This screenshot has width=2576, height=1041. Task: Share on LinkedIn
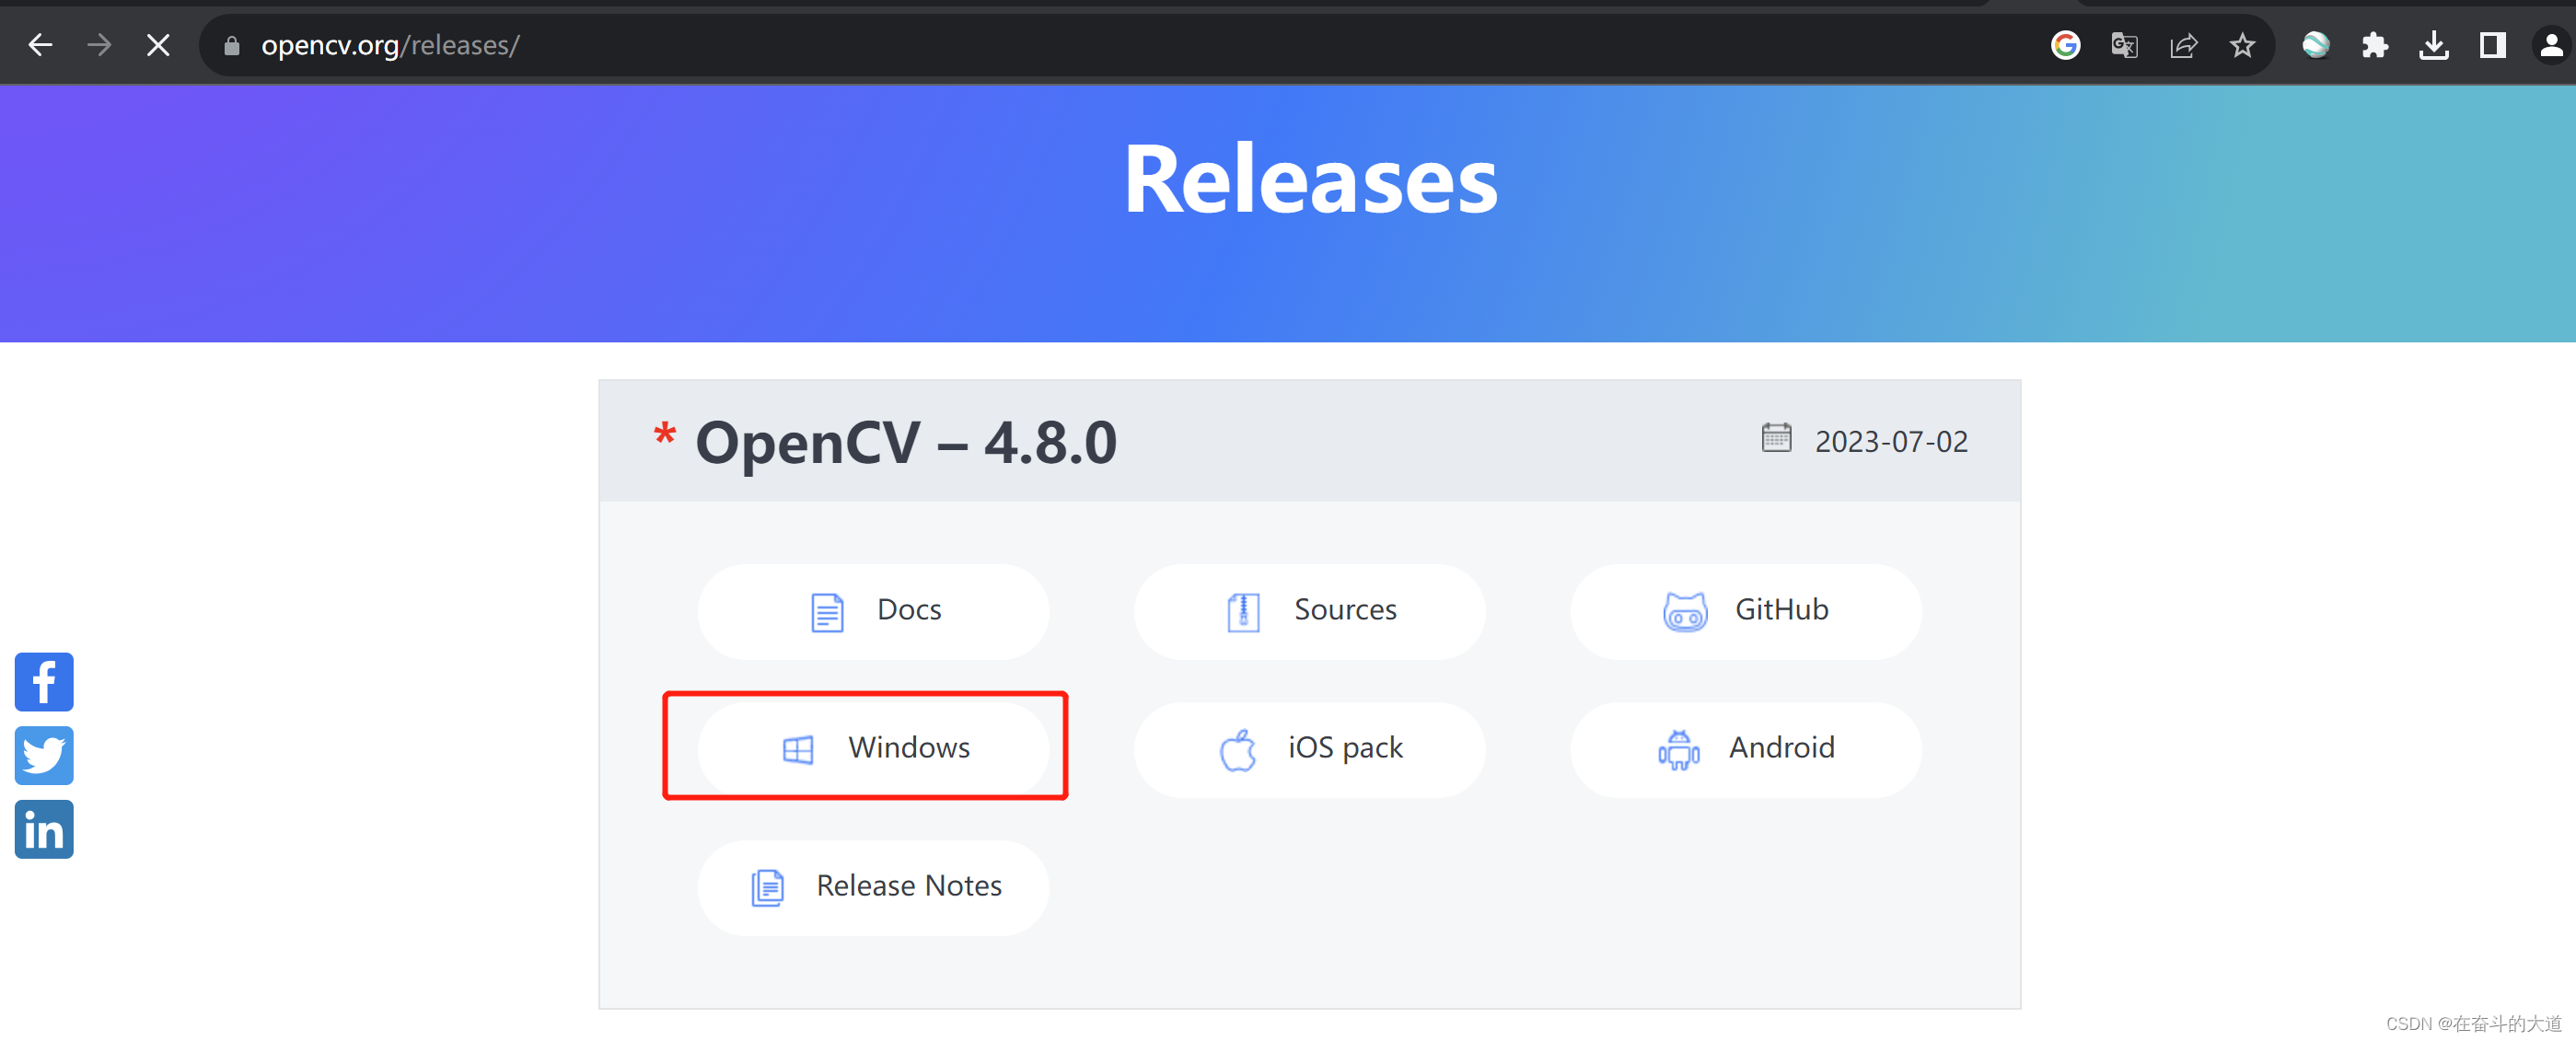(x=44, y=829)
